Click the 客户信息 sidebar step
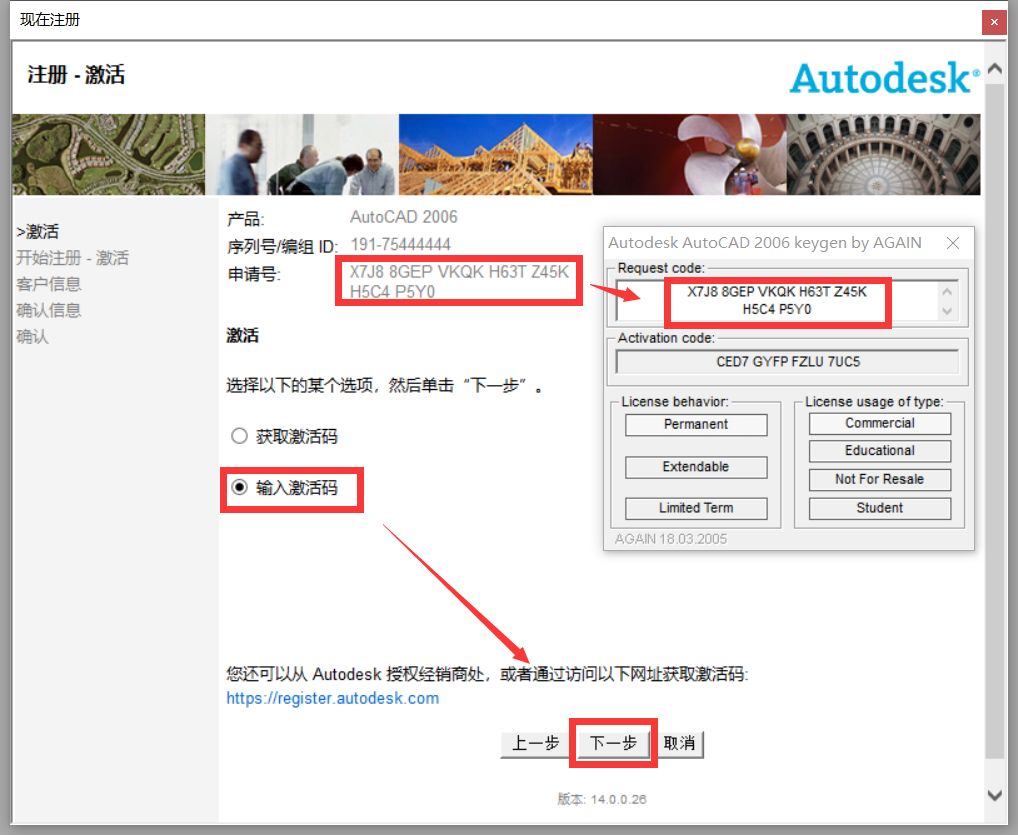The width and height of the screenshot is (1018, 835). (49, 284)
